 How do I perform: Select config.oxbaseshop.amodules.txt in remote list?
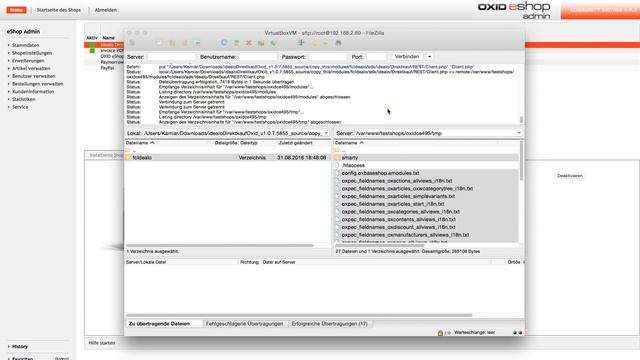[x=380, y=173]
